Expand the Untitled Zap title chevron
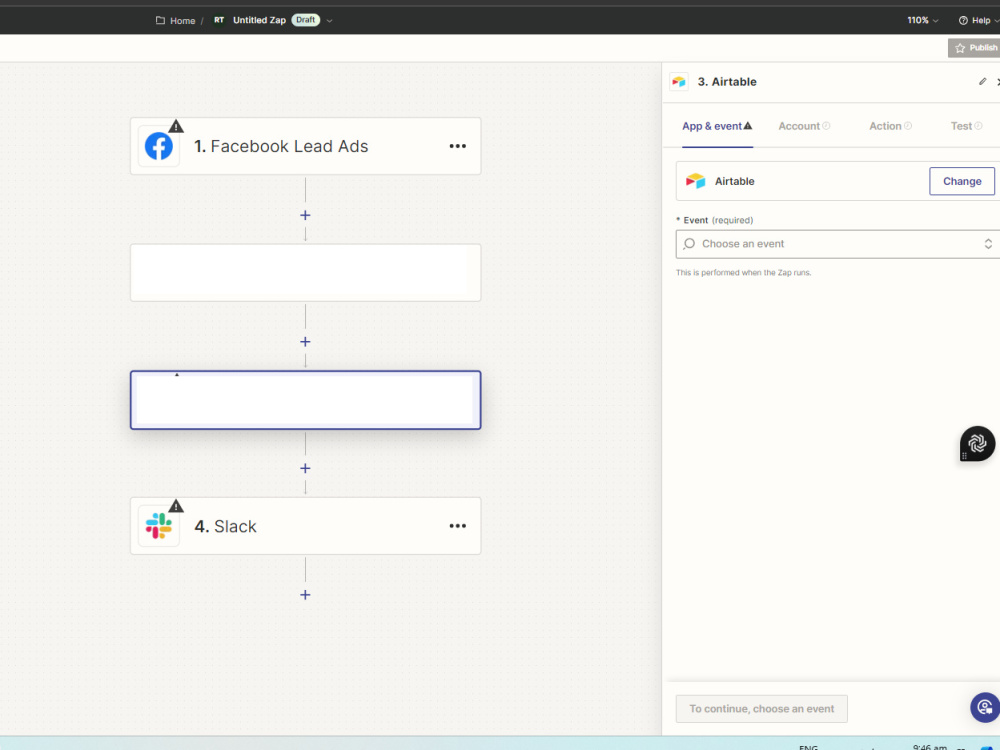 [x=329, y=20]
